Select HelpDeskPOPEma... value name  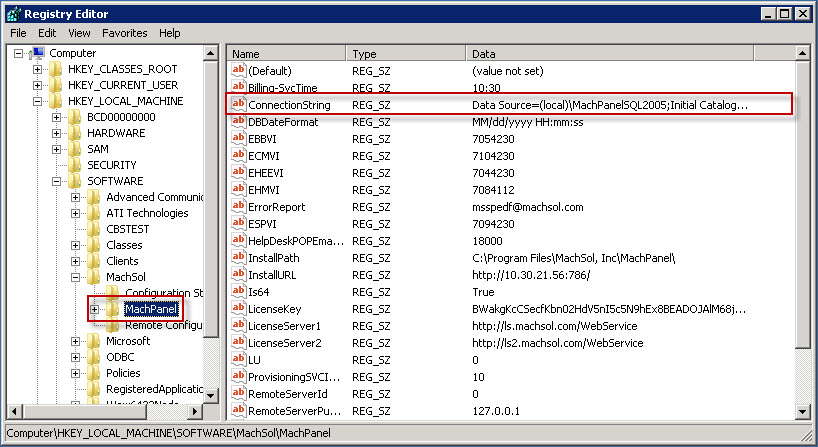coord(296,241)
